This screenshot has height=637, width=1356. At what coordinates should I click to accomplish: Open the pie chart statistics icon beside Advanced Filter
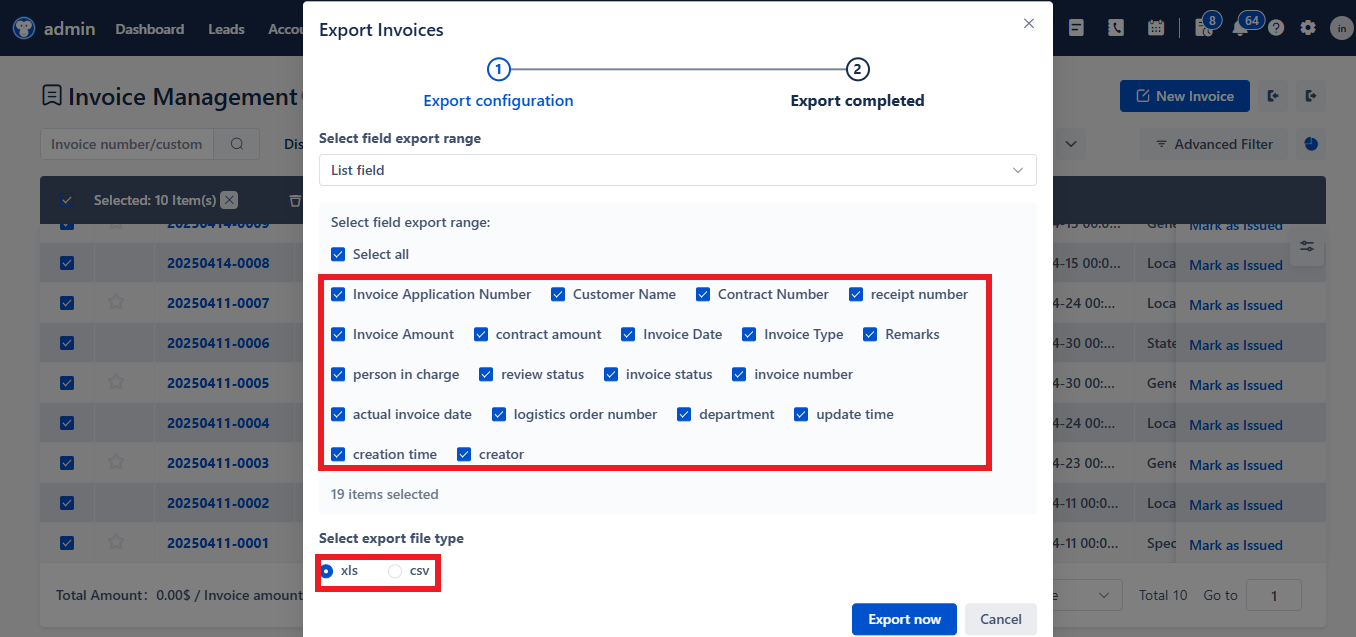pyautogui.click(x=1310, y=144)
